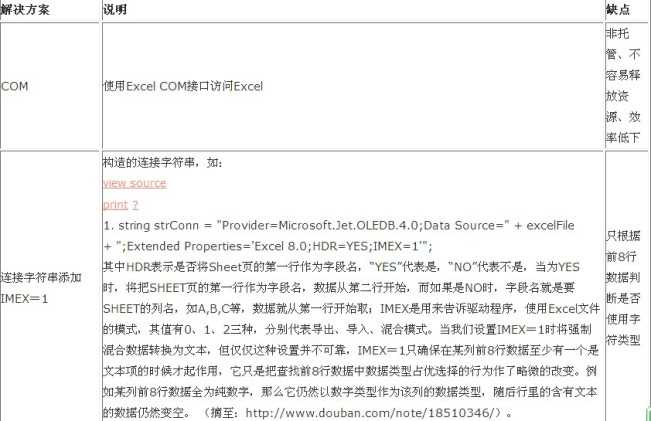Viewport: 651px width, 421px height.
Task: Click the 'COM' solution cell
Action: 15,86
